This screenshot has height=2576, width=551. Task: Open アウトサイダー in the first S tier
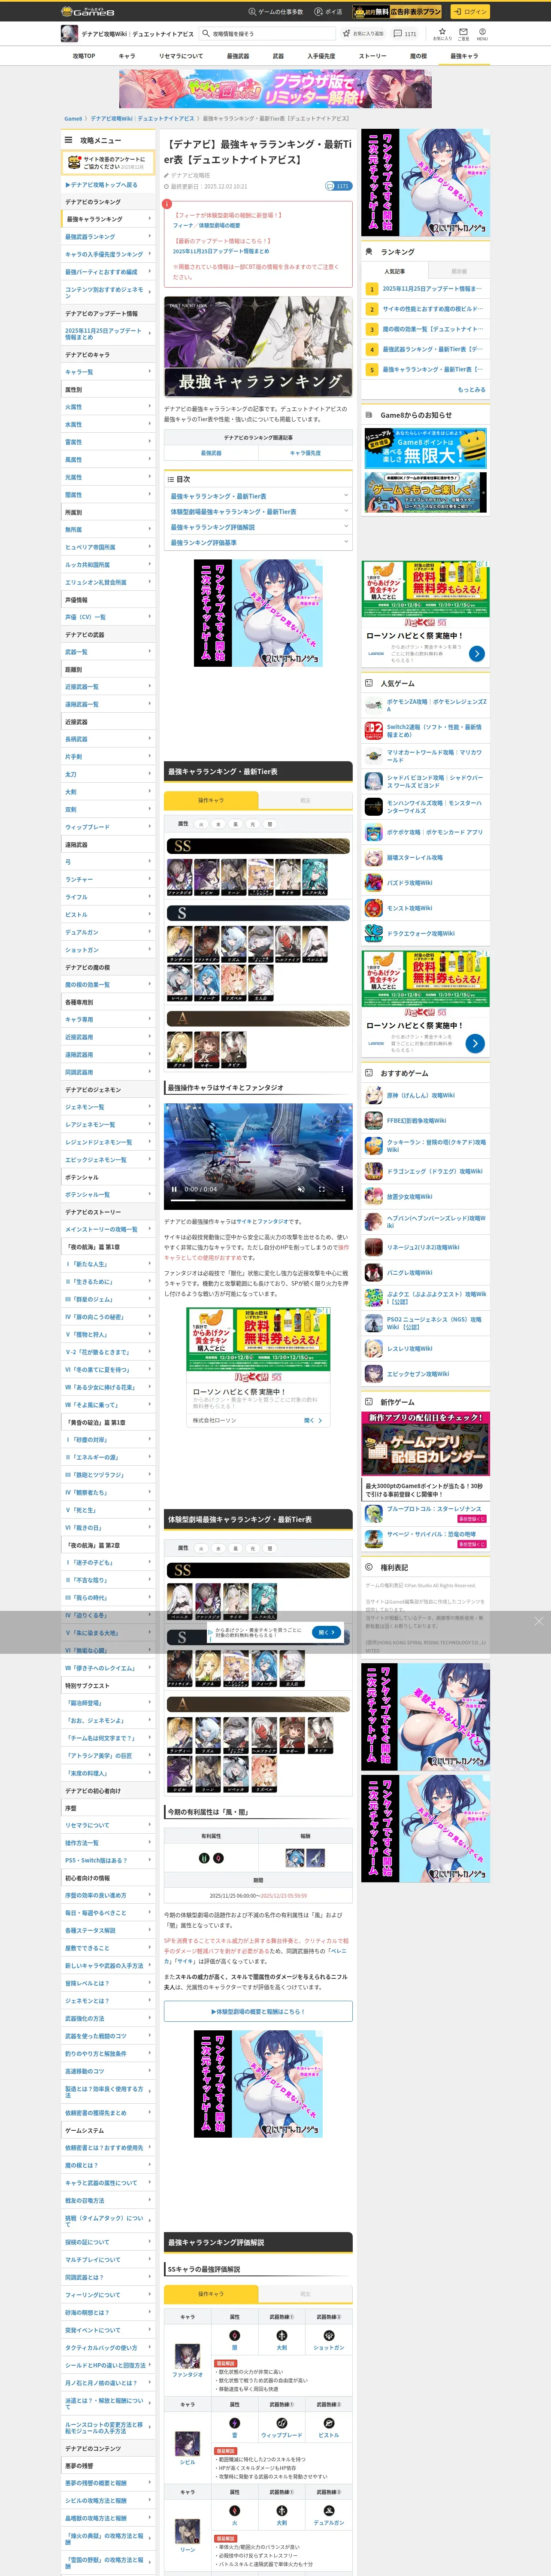point(207,944)
